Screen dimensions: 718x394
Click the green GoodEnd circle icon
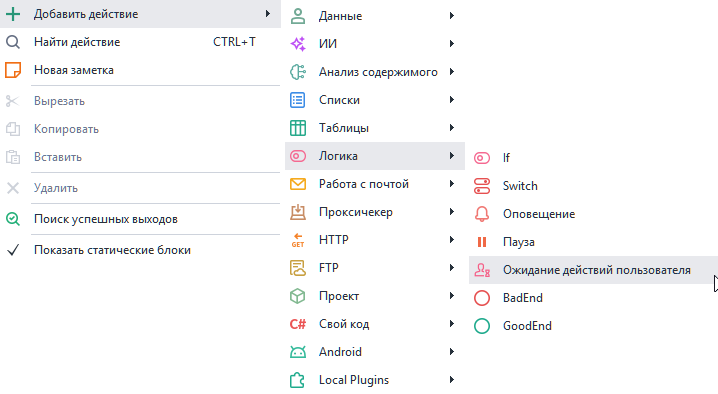point(482,326)
